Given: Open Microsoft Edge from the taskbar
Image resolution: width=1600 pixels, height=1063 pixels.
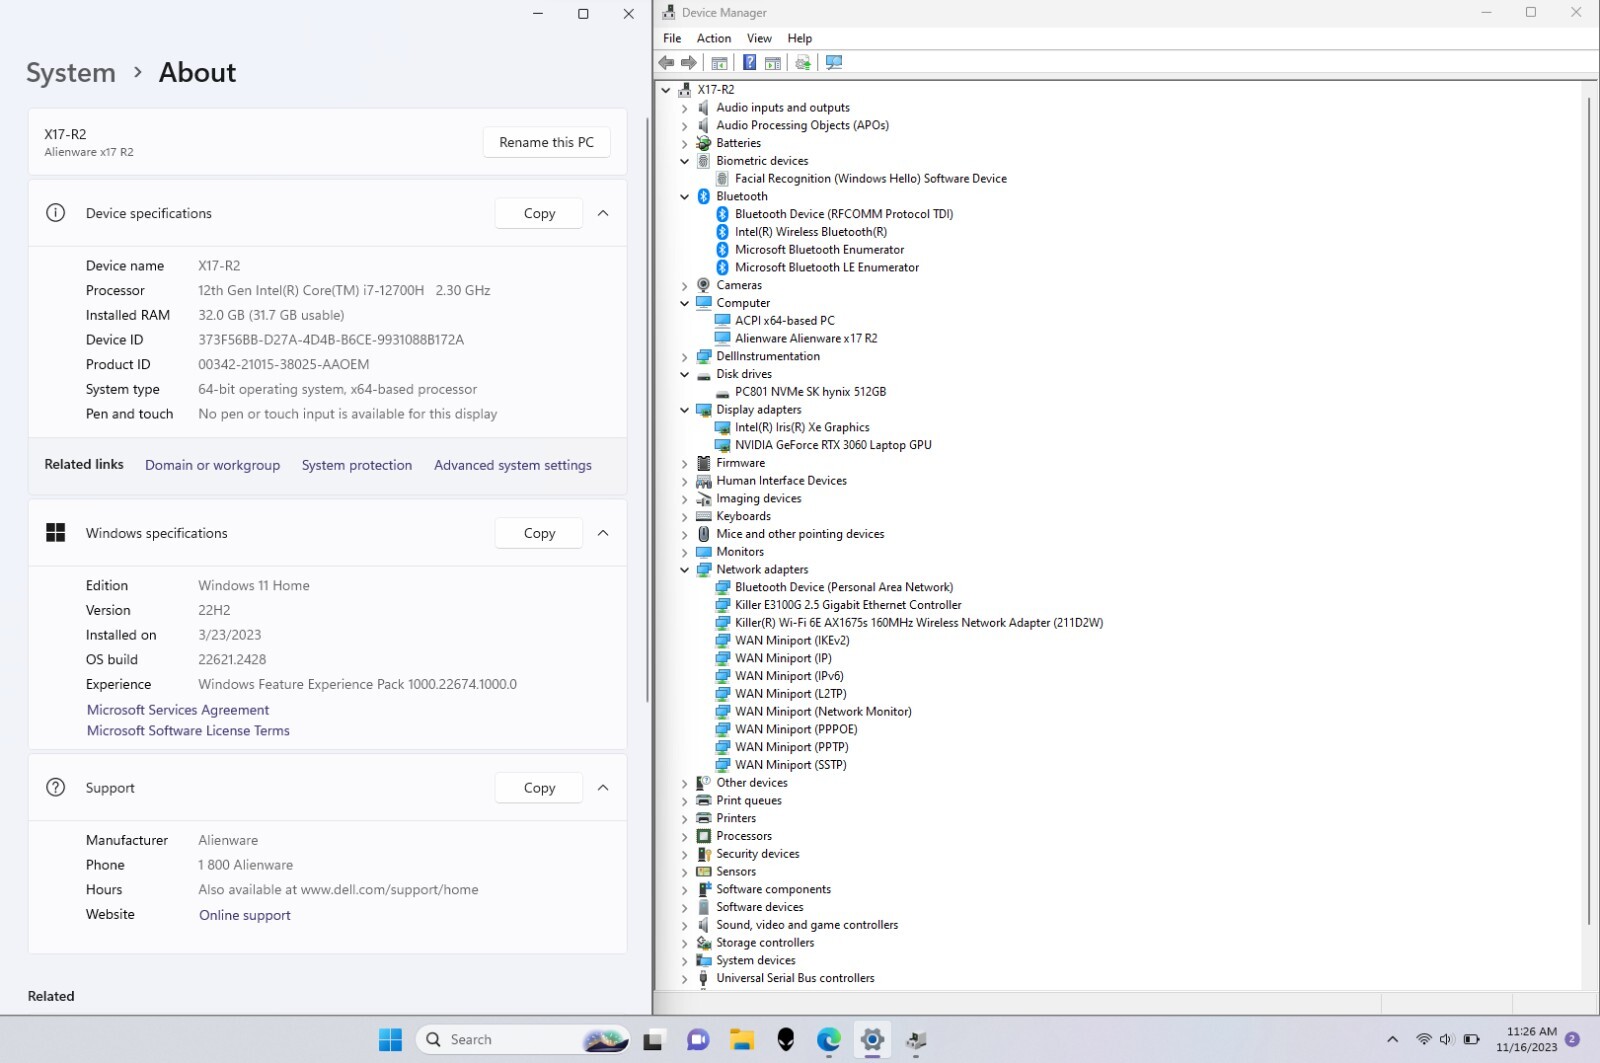Looking at the screenshot, I should (x=828, y=1040).
